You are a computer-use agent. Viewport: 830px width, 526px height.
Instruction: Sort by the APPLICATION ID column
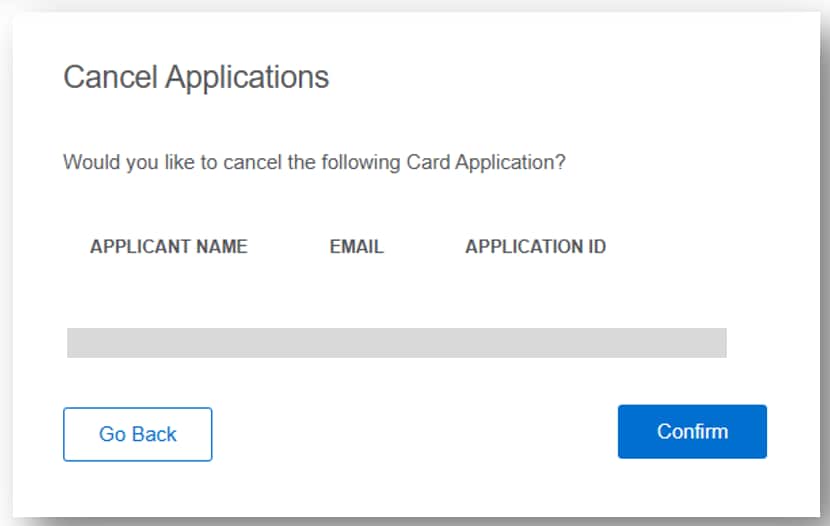[535, 246]
